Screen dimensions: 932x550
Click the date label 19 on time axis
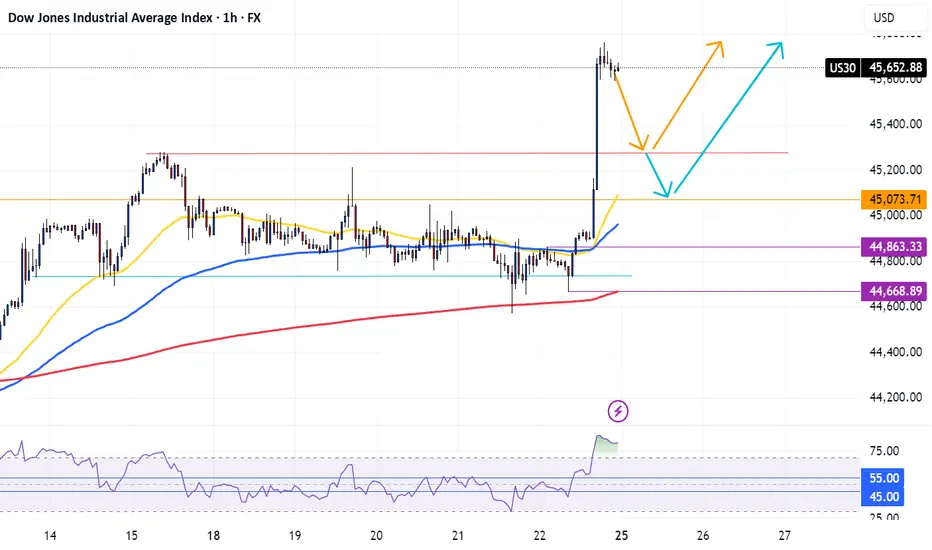pos(295,536)
